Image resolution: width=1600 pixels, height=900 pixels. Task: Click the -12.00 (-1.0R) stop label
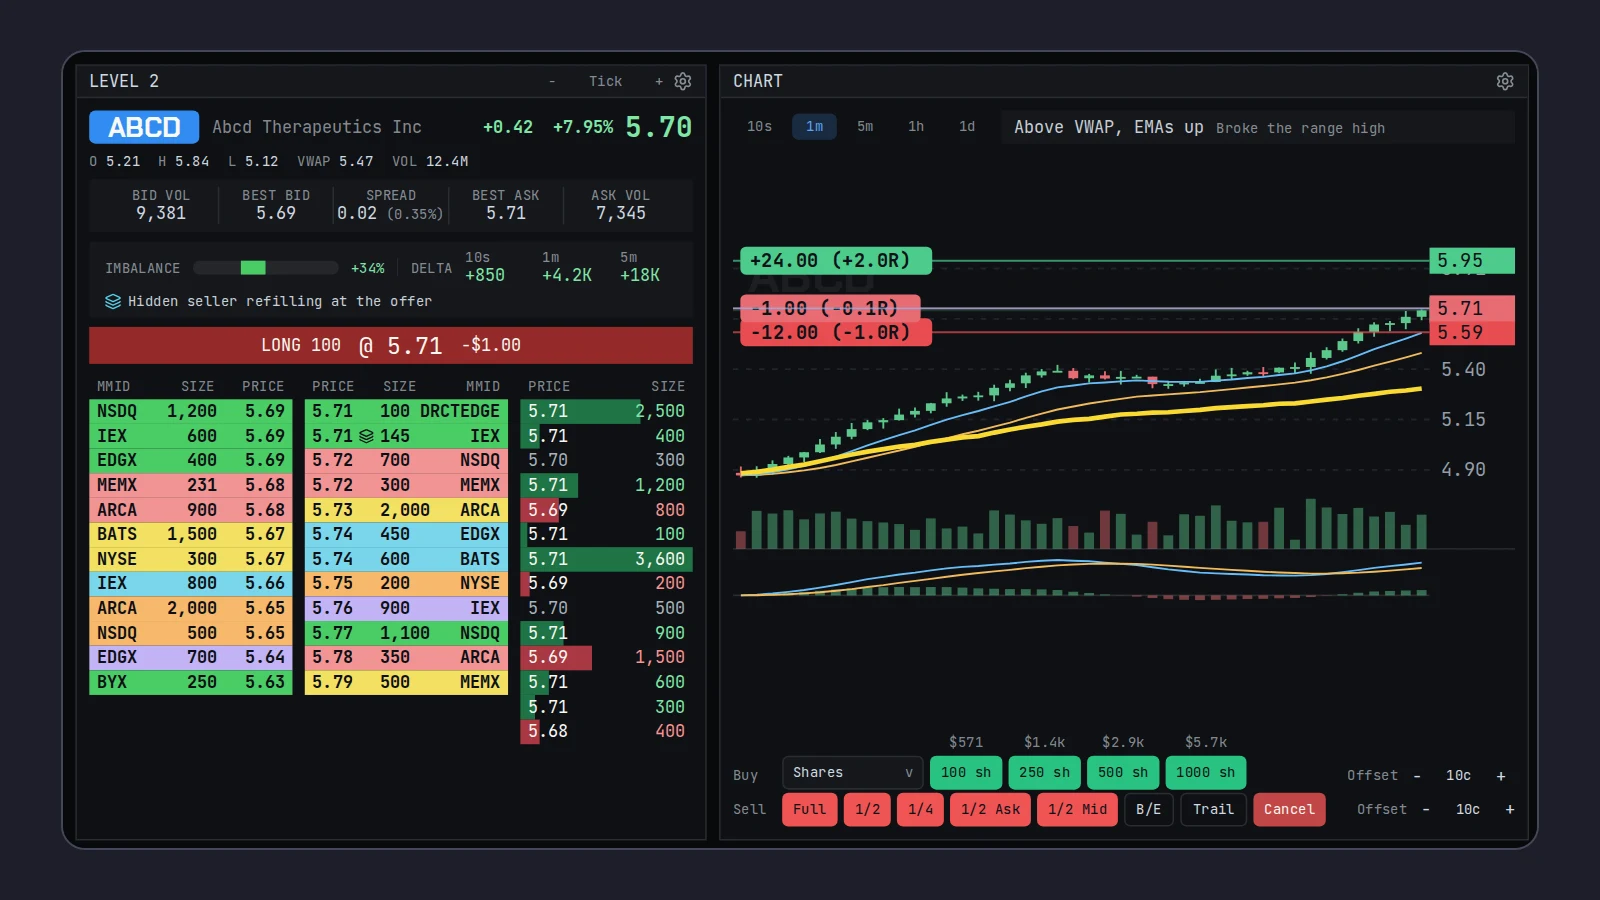[x=836, y=333]
